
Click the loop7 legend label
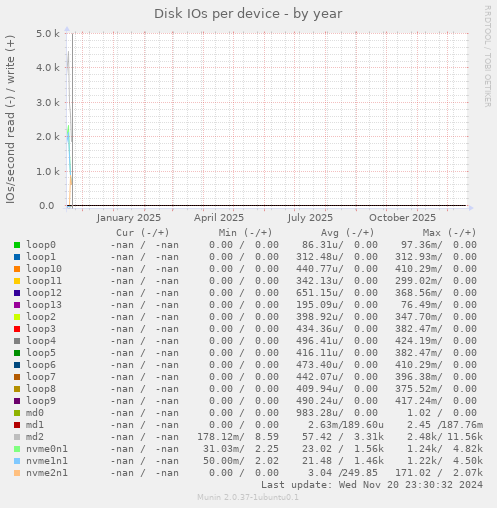click(x=41, y=377)
